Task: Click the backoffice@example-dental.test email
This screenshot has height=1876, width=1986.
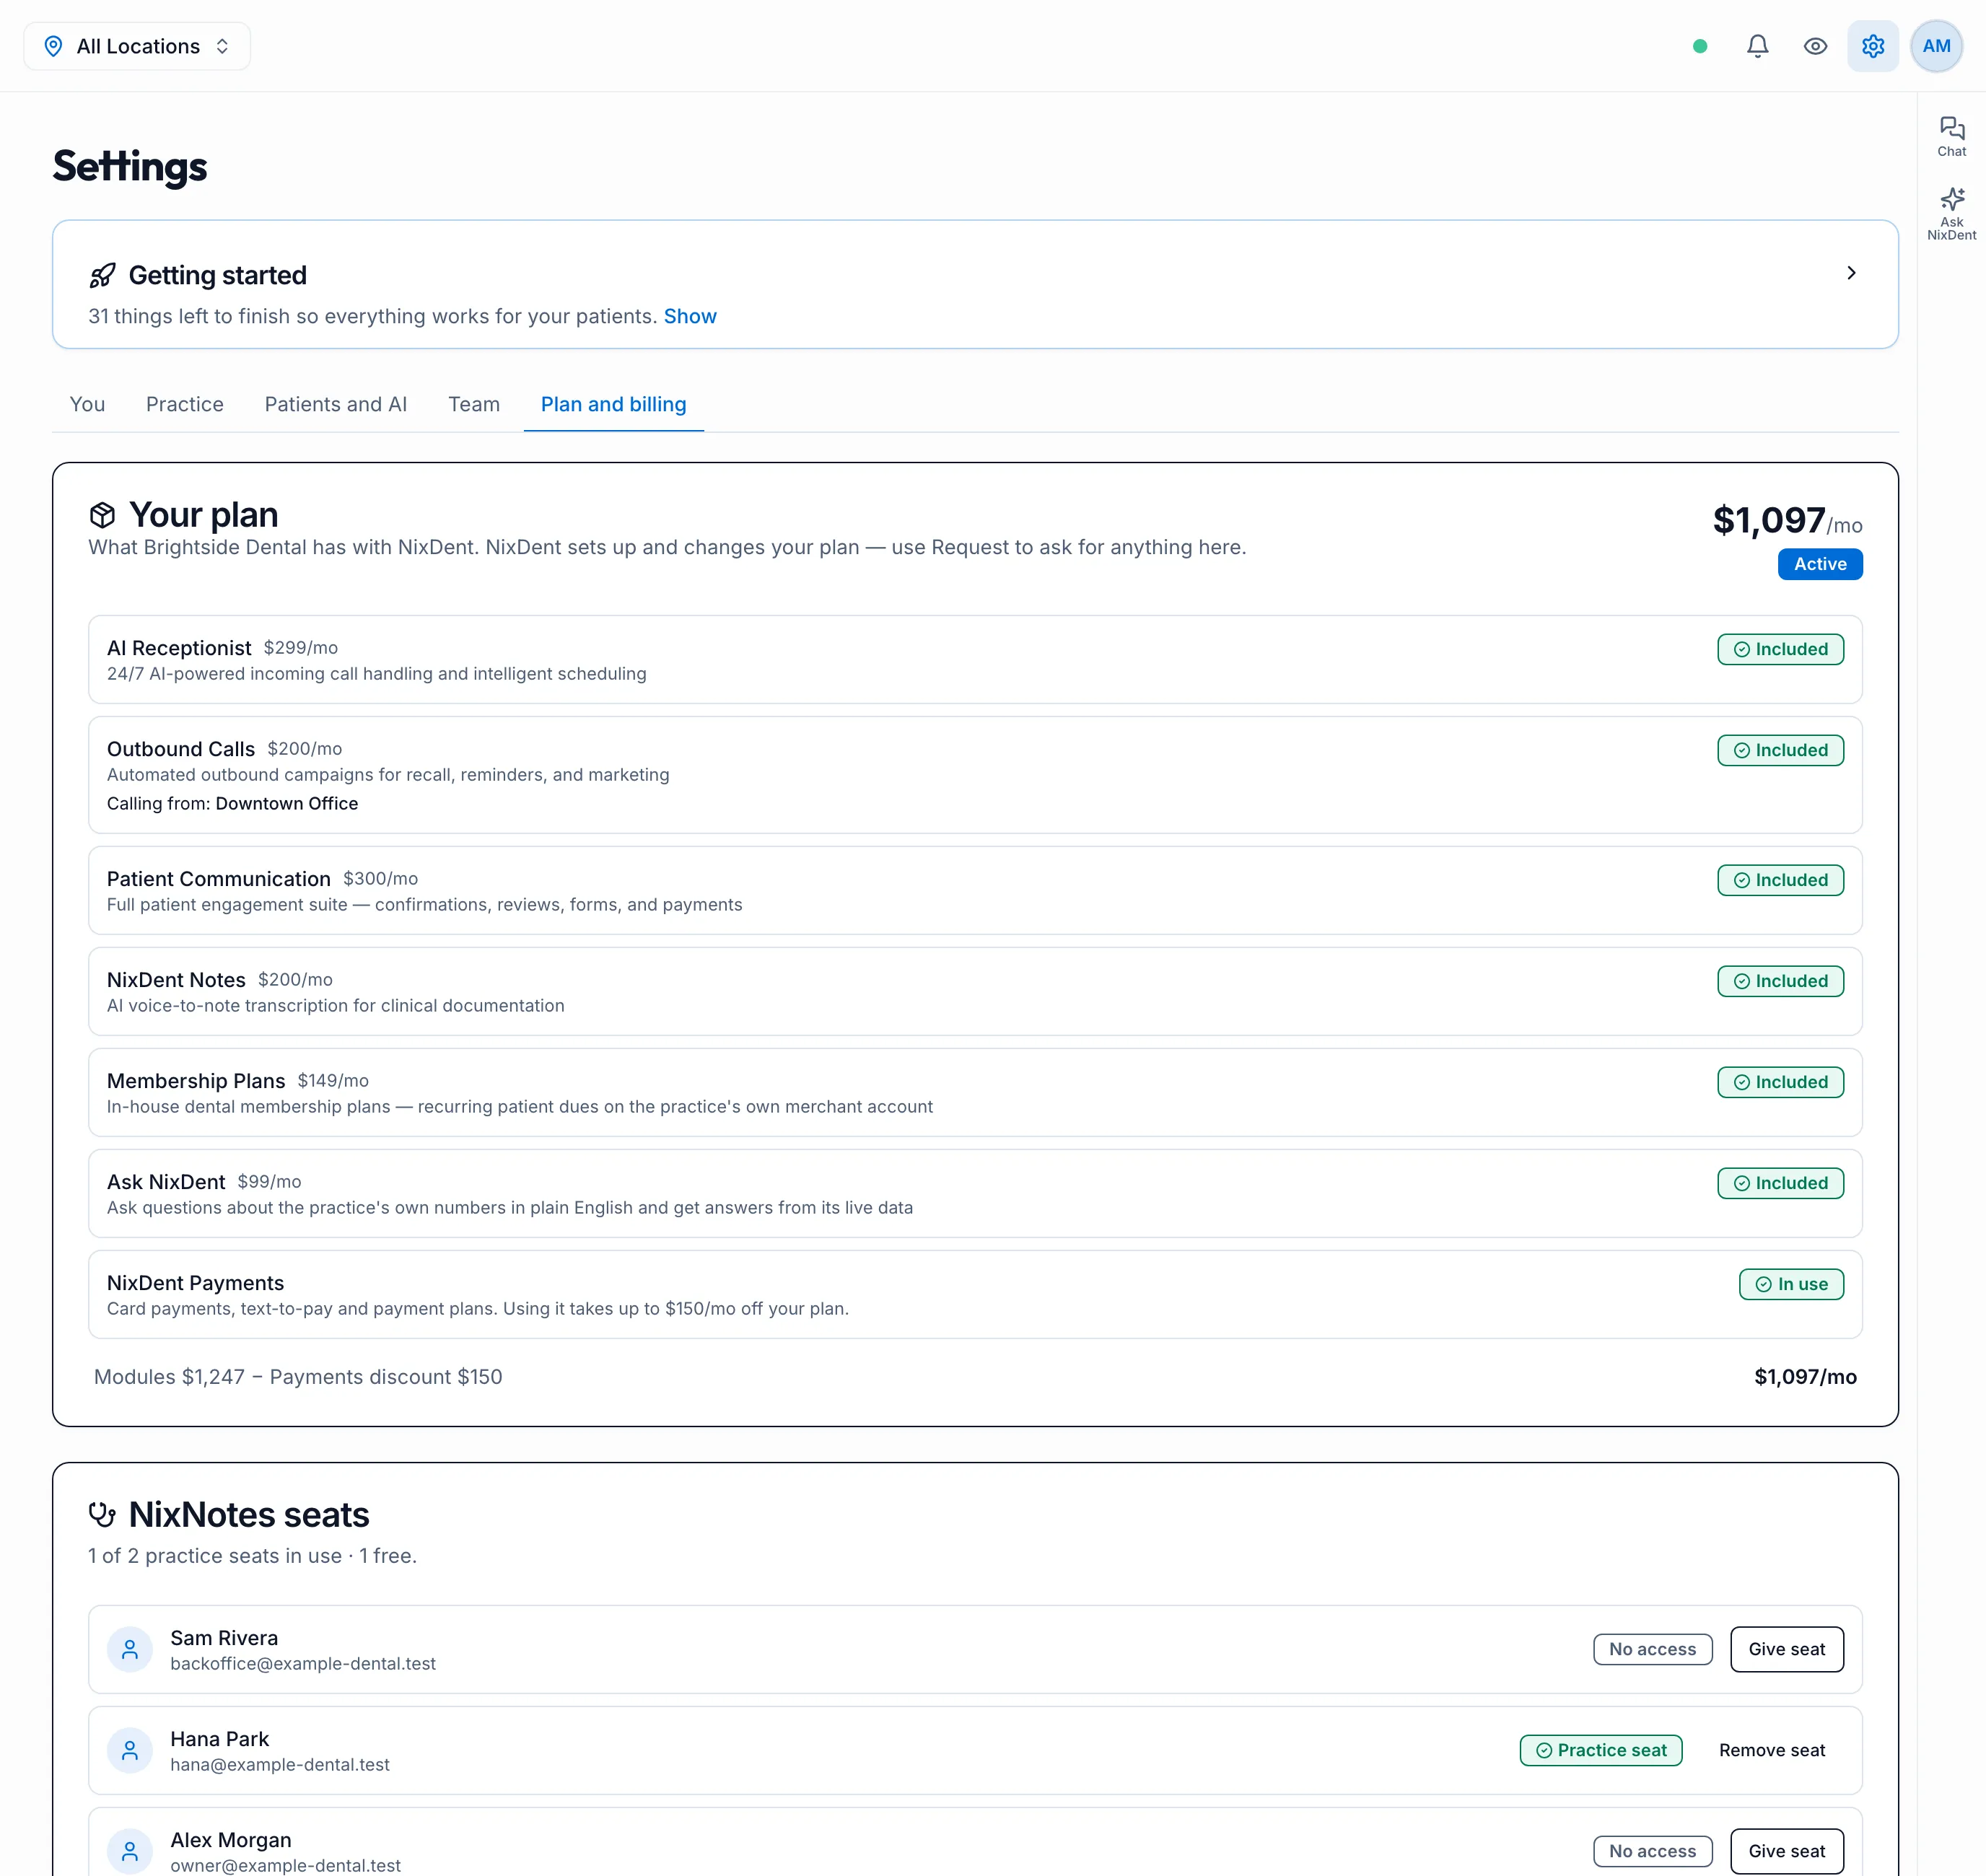Action: click(x=303, y=1664)
